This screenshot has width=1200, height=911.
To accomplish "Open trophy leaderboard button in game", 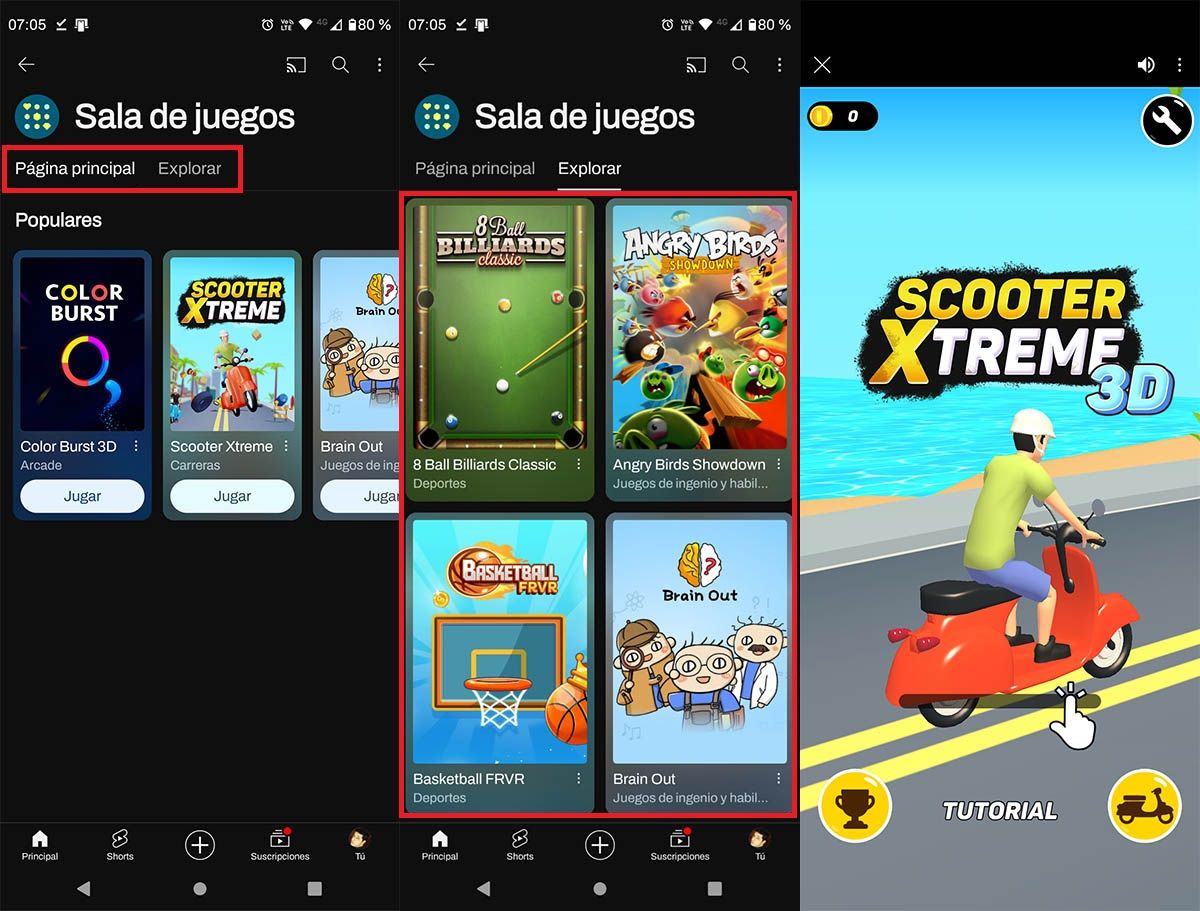I will point(854,805).
